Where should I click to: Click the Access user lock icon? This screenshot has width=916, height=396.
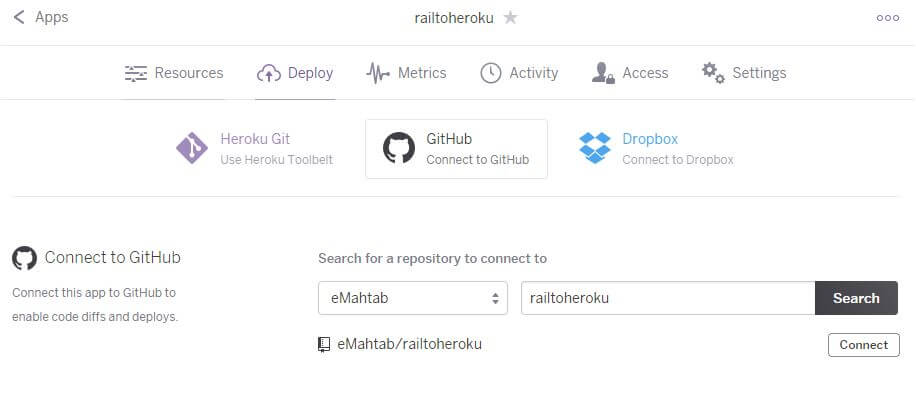point(603,74)
